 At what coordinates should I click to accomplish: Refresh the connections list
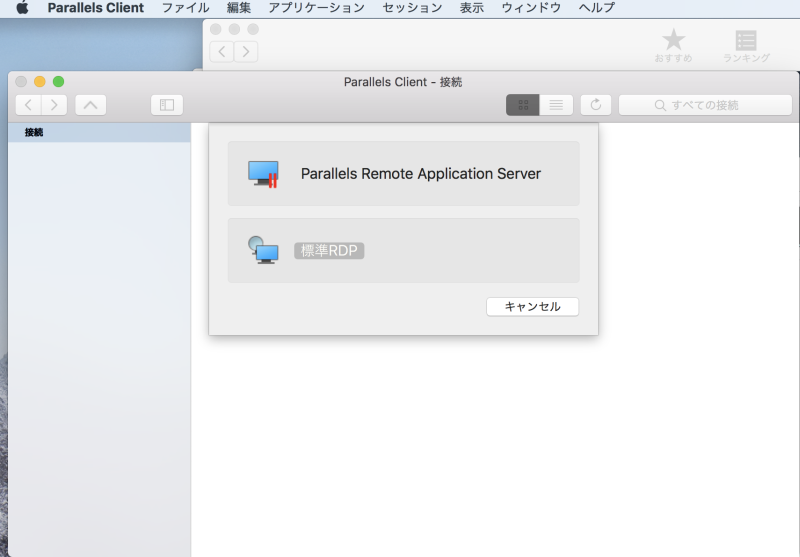click(x=596, y=105)
